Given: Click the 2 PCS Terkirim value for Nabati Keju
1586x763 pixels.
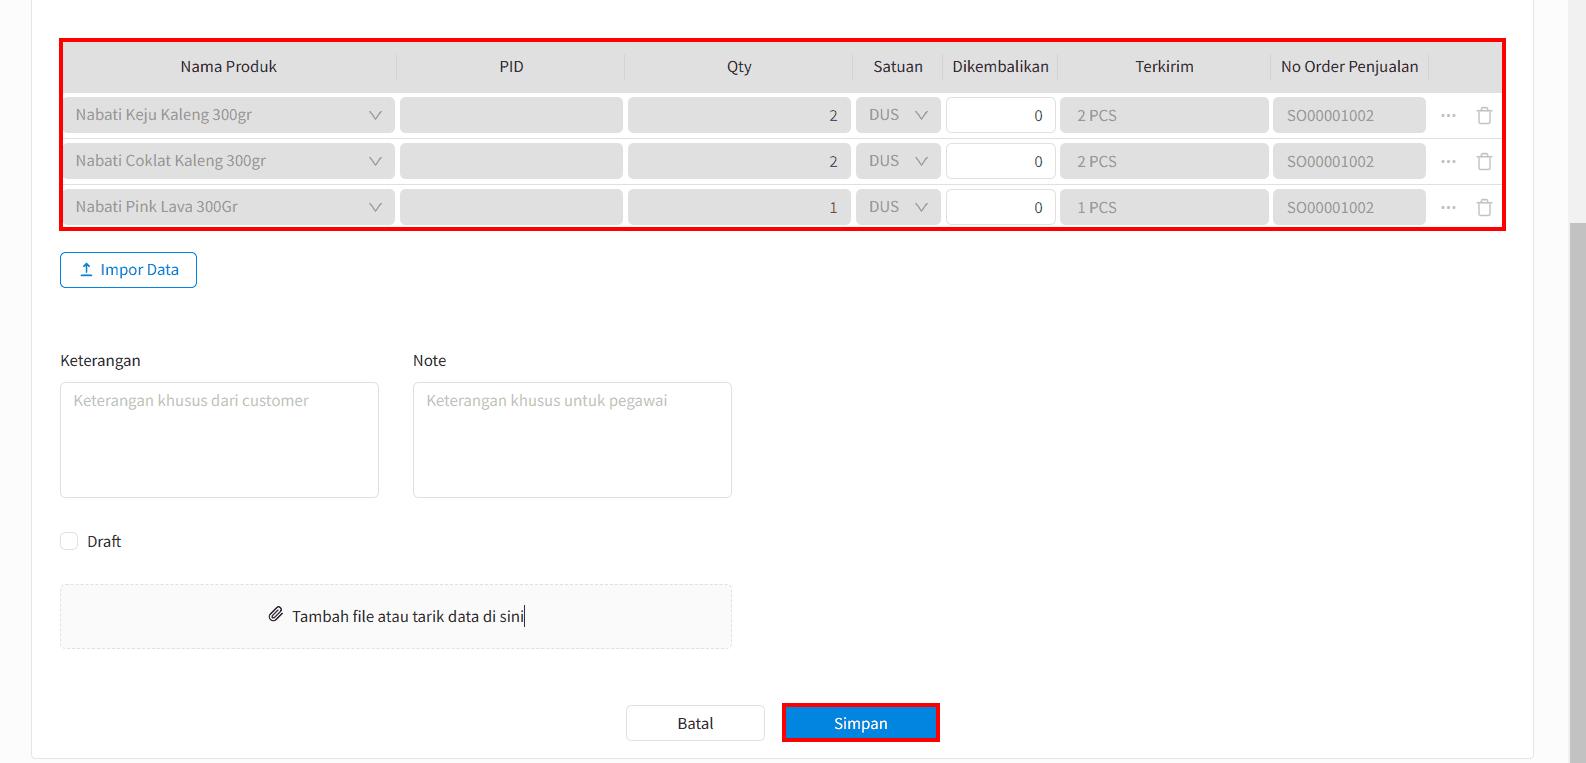Looking at the screenshot, I should coord(1164,115).
